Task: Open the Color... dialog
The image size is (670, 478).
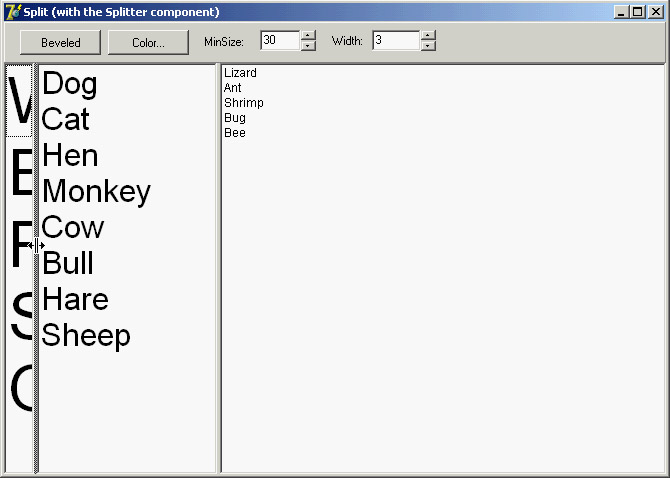Action: (149, 42)
